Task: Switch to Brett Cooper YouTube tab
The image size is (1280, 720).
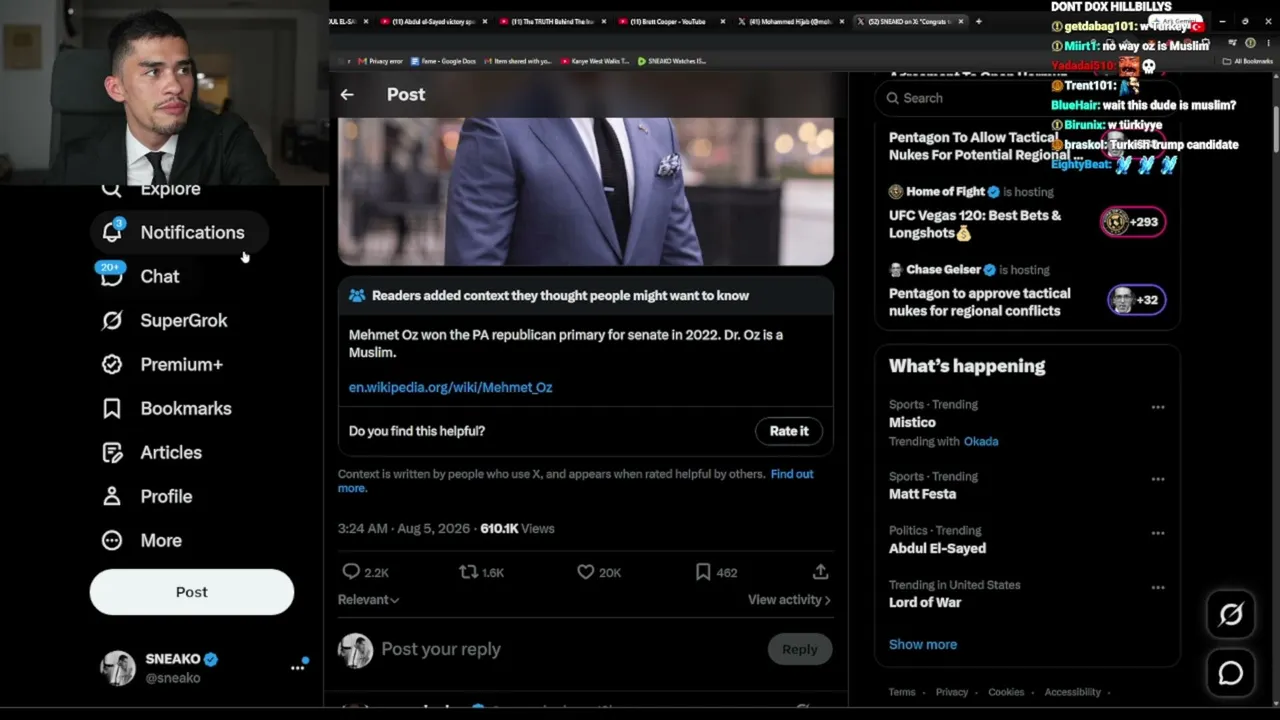Action: [x=670, y=21]
